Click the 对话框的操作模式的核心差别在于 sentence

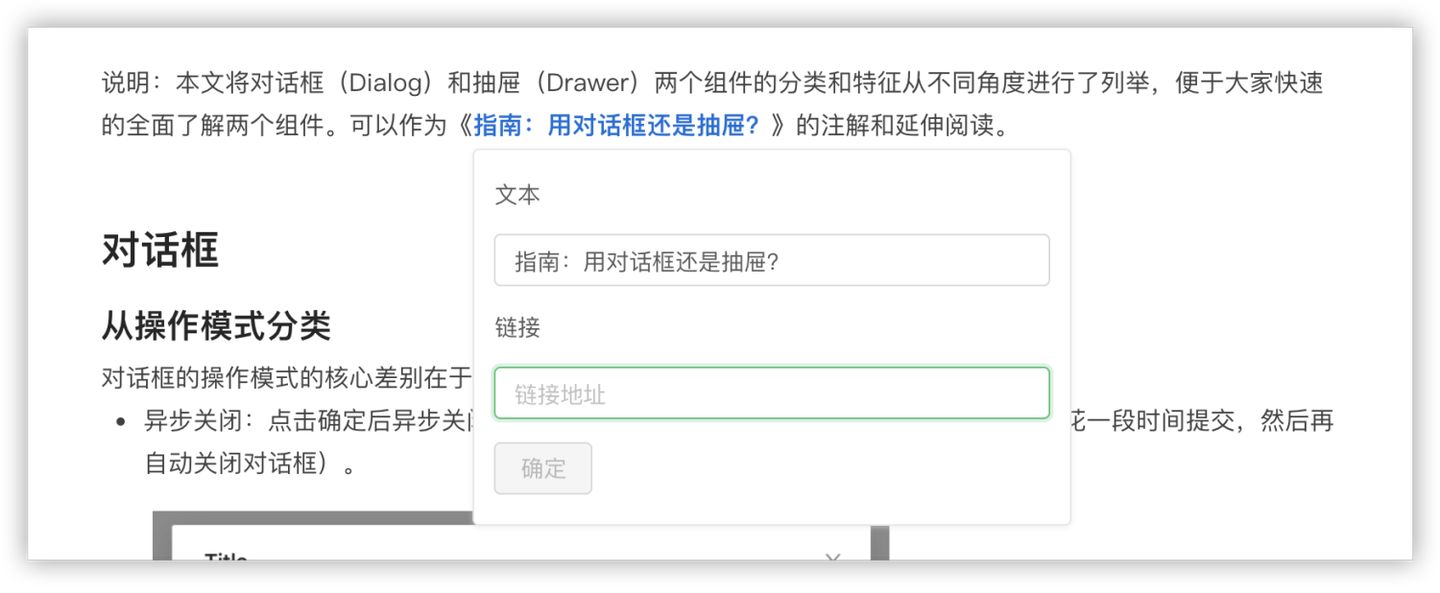point(286,377)
